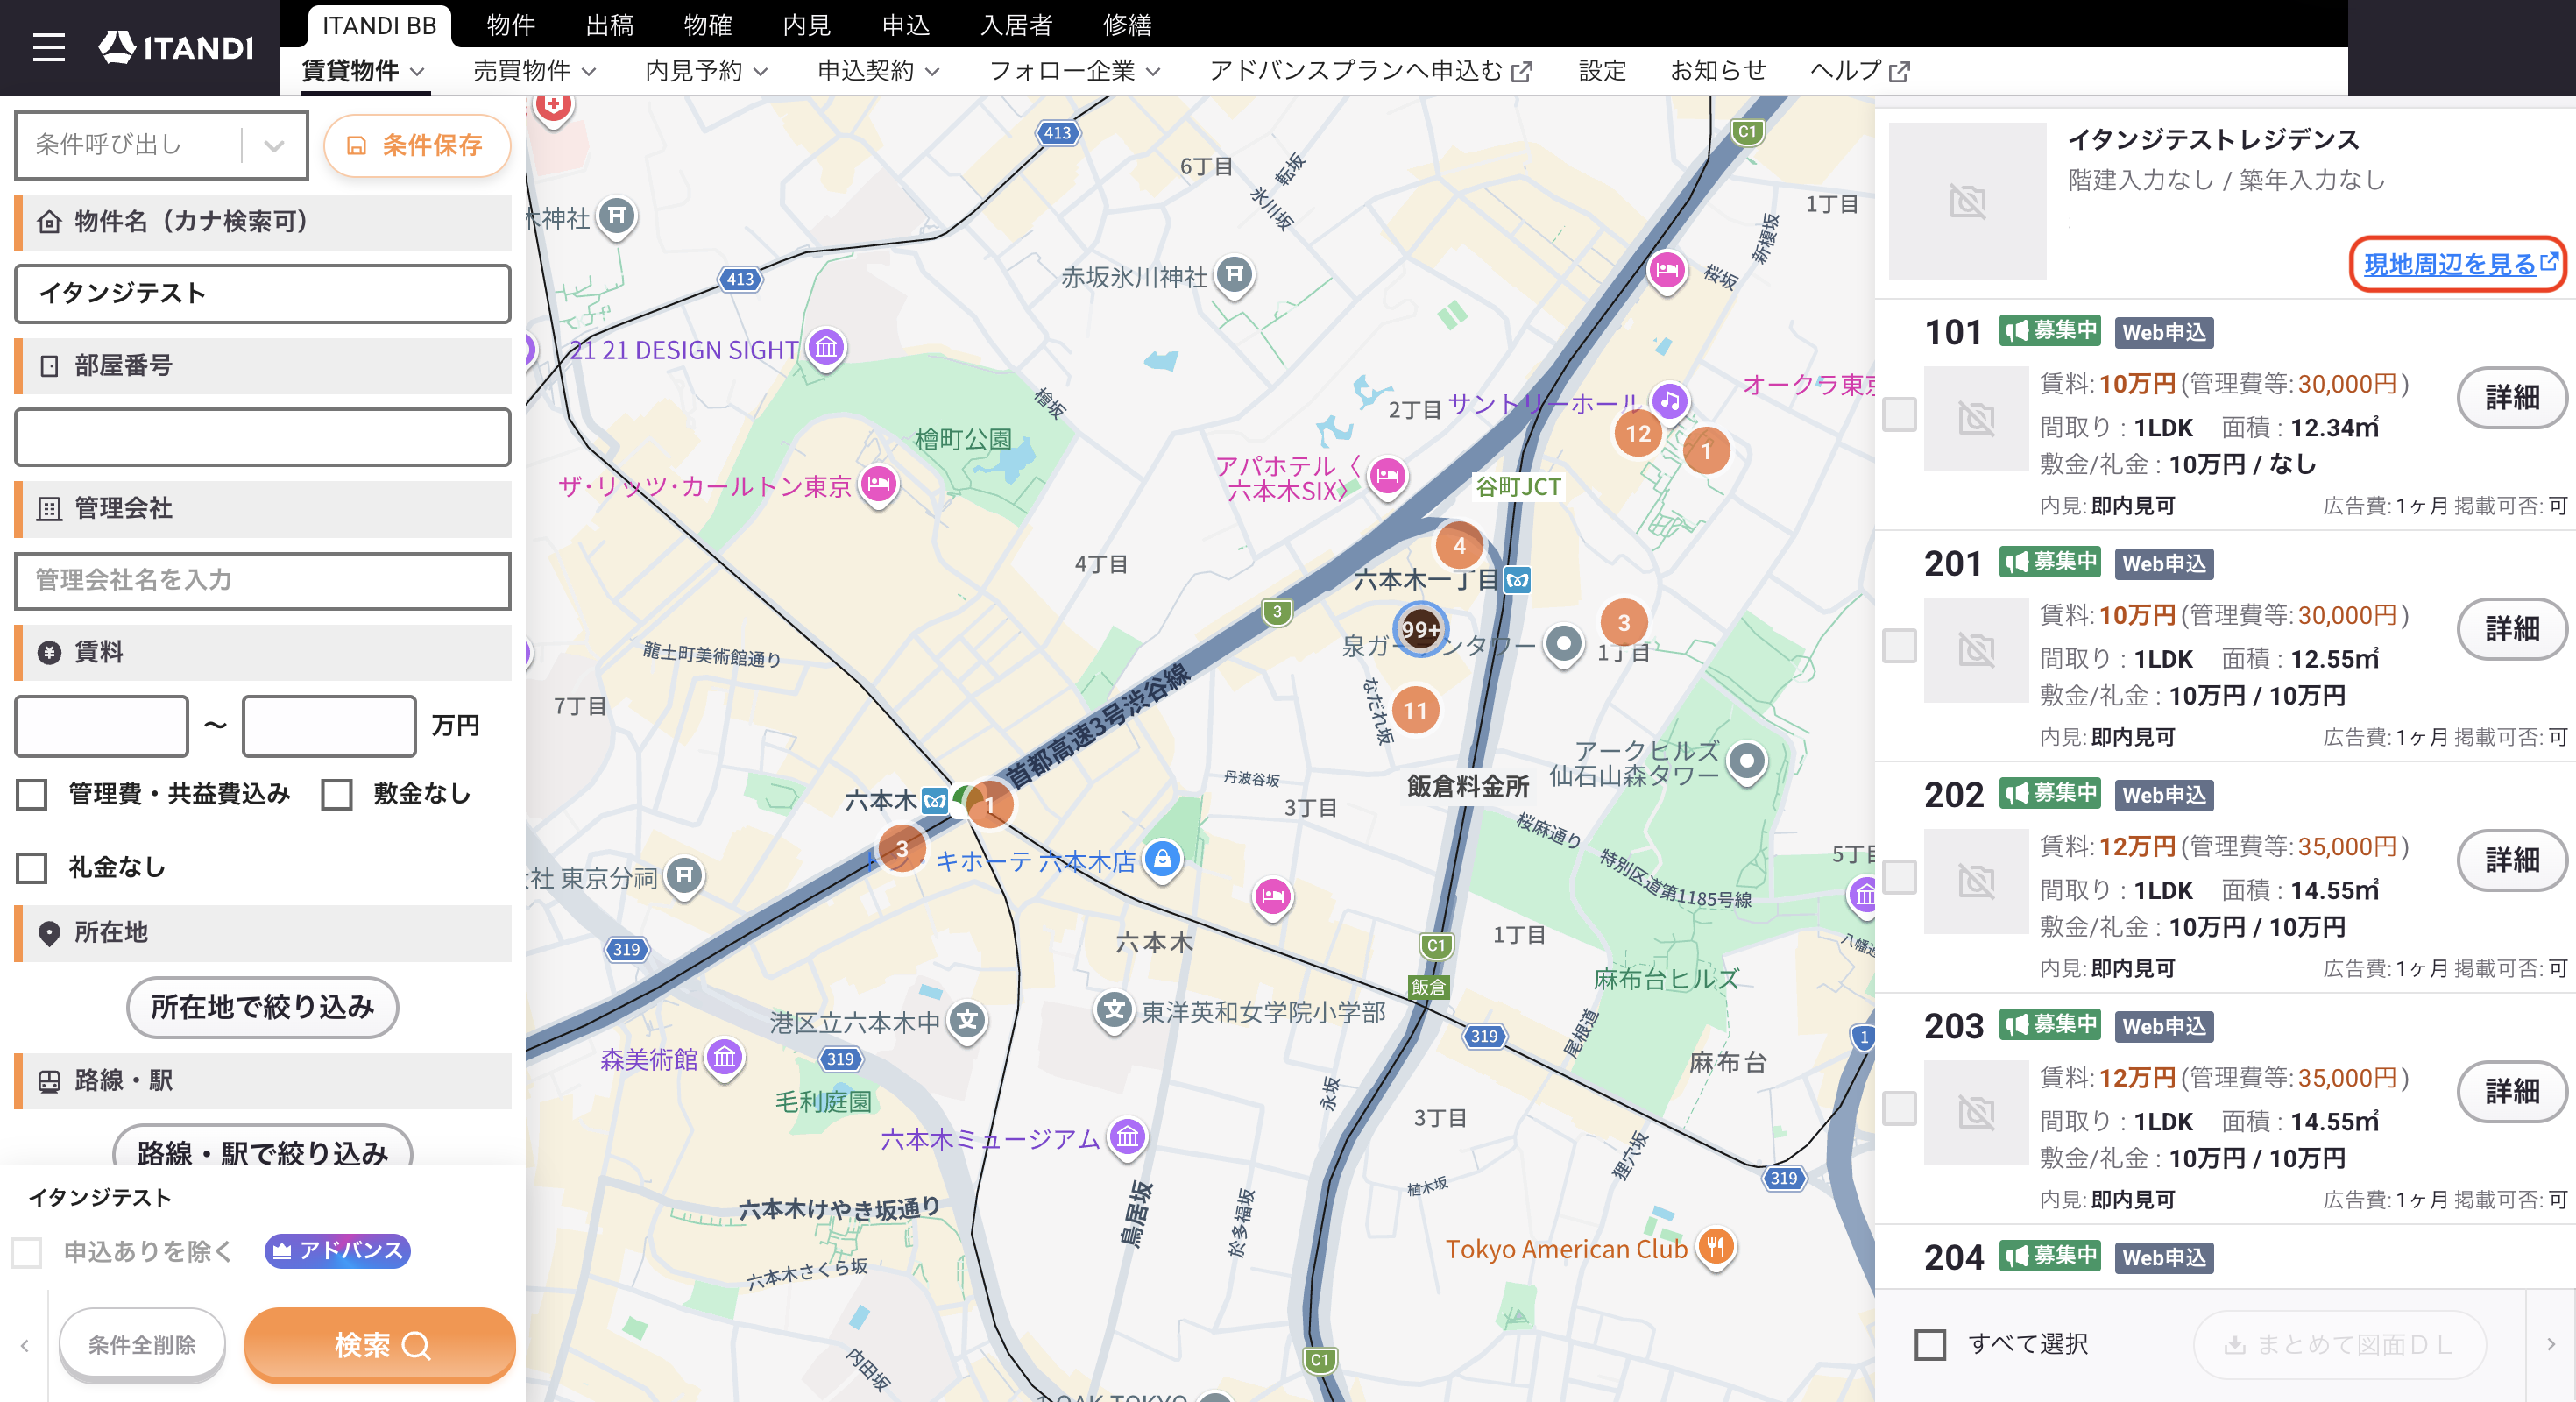Switch to the 申込 tab

click(906, 25)
